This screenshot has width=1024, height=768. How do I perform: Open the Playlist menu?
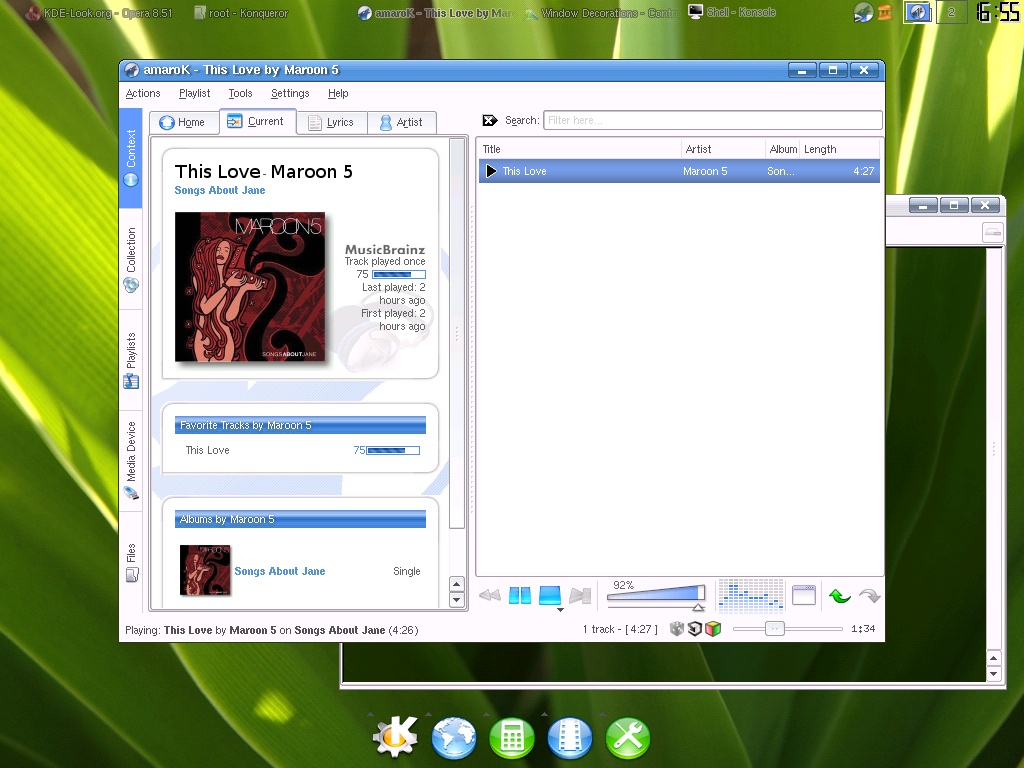pyautogui.click(x=194, y=93)
